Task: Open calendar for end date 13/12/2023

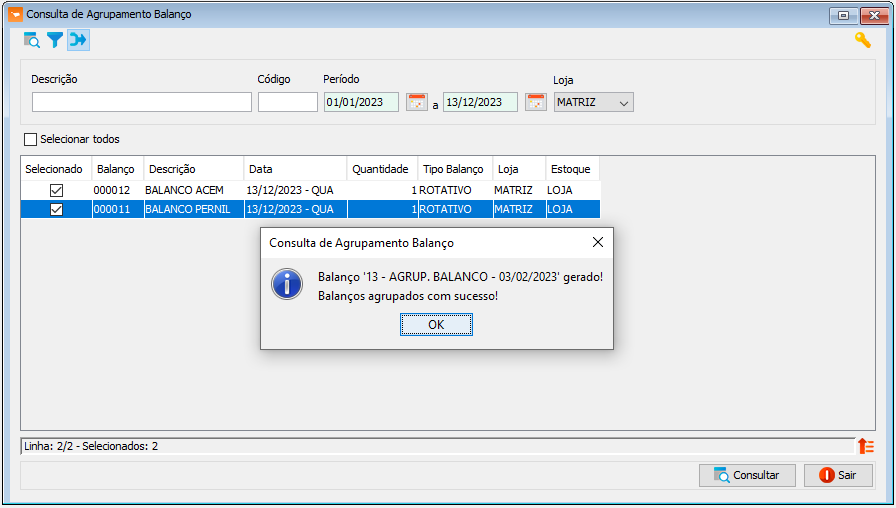Action: coord(536,102)
